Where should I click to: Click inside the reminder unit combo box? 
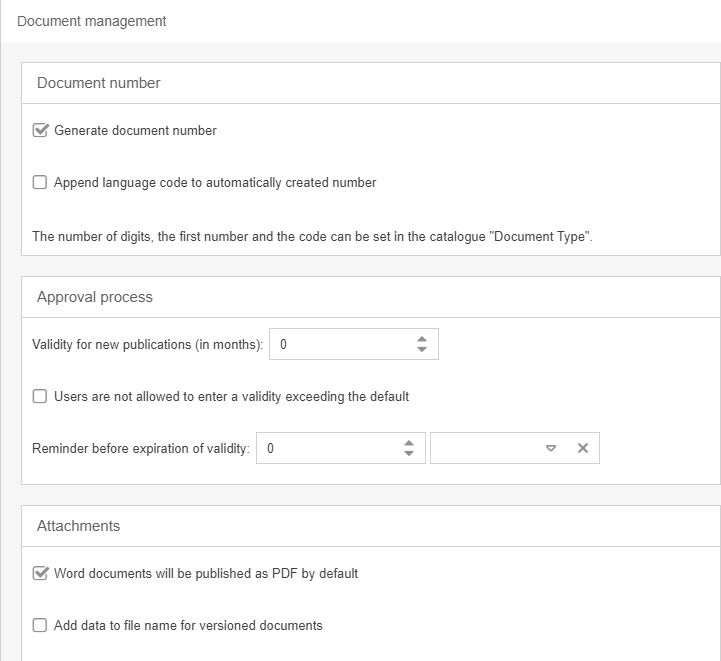[485, 448]
